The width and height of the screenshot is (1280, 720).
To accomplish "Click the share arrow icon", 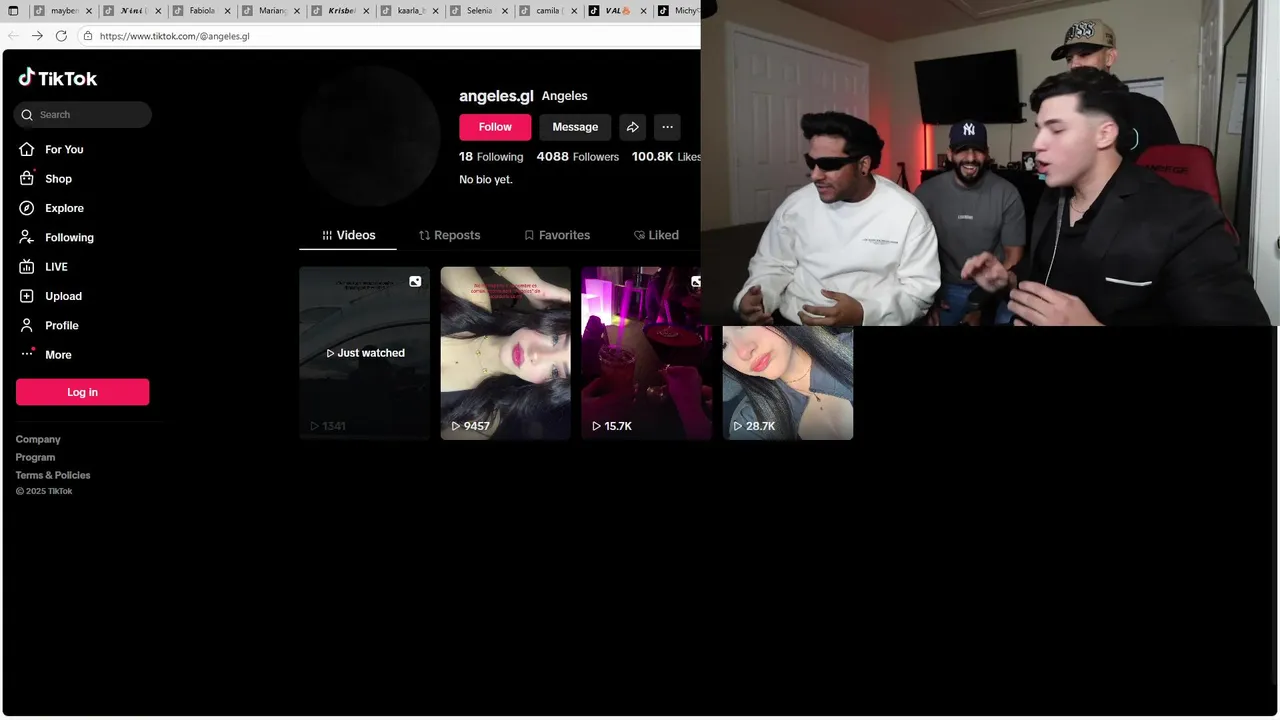I will (633, 127).
